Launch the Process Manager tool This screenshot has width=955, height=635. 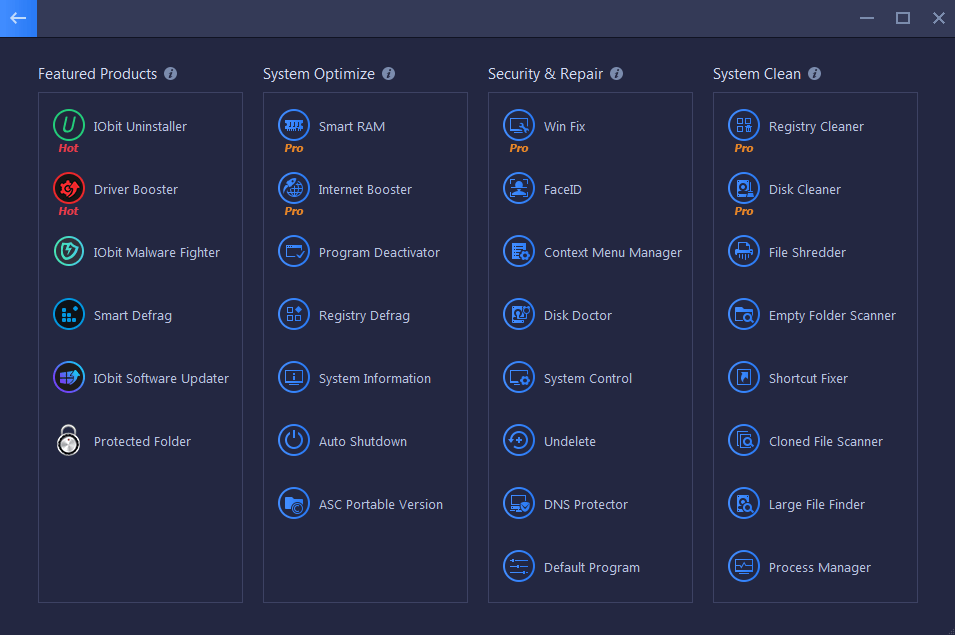tap(819, 567)
